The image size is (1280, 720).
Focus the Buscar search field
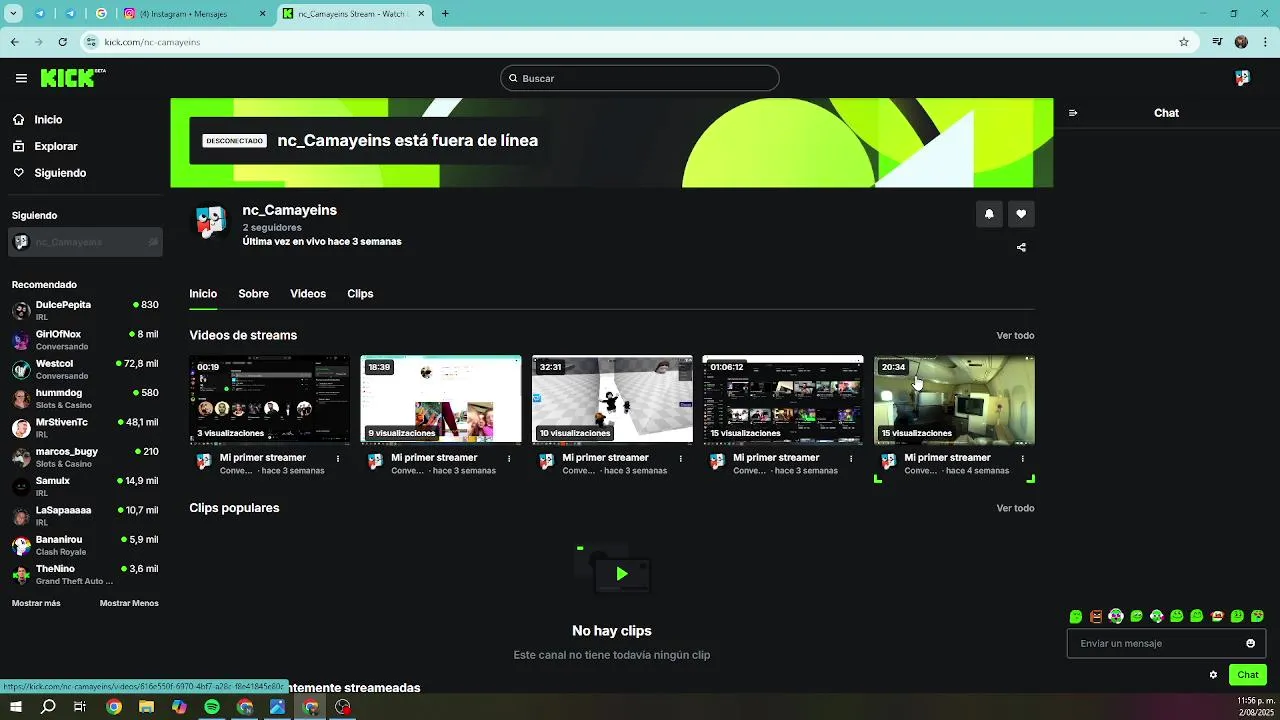point(640,78)
